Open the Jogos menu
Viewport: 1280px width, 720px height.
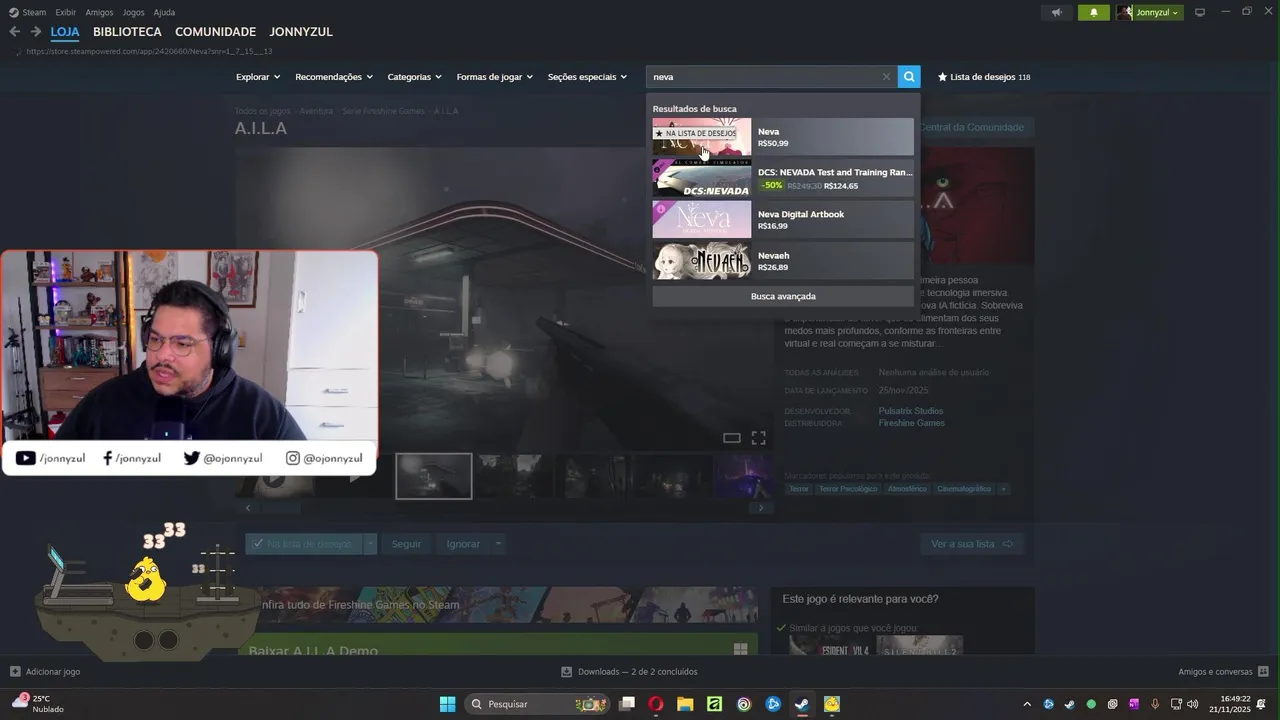click(133, 12)
